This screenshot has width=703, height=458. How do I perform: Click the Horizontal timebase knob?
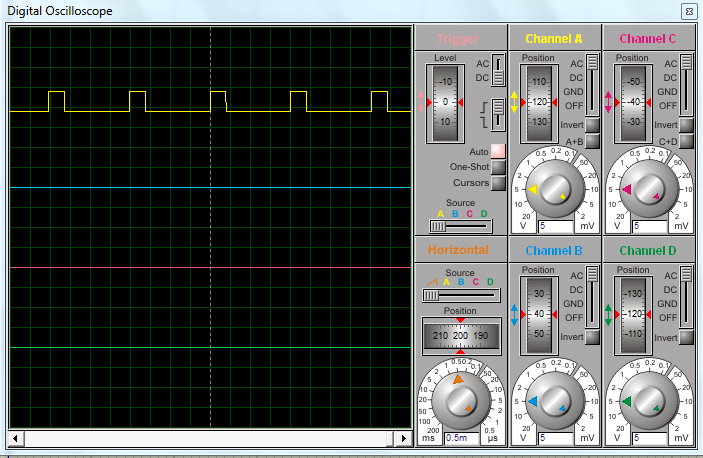[461, 401]
